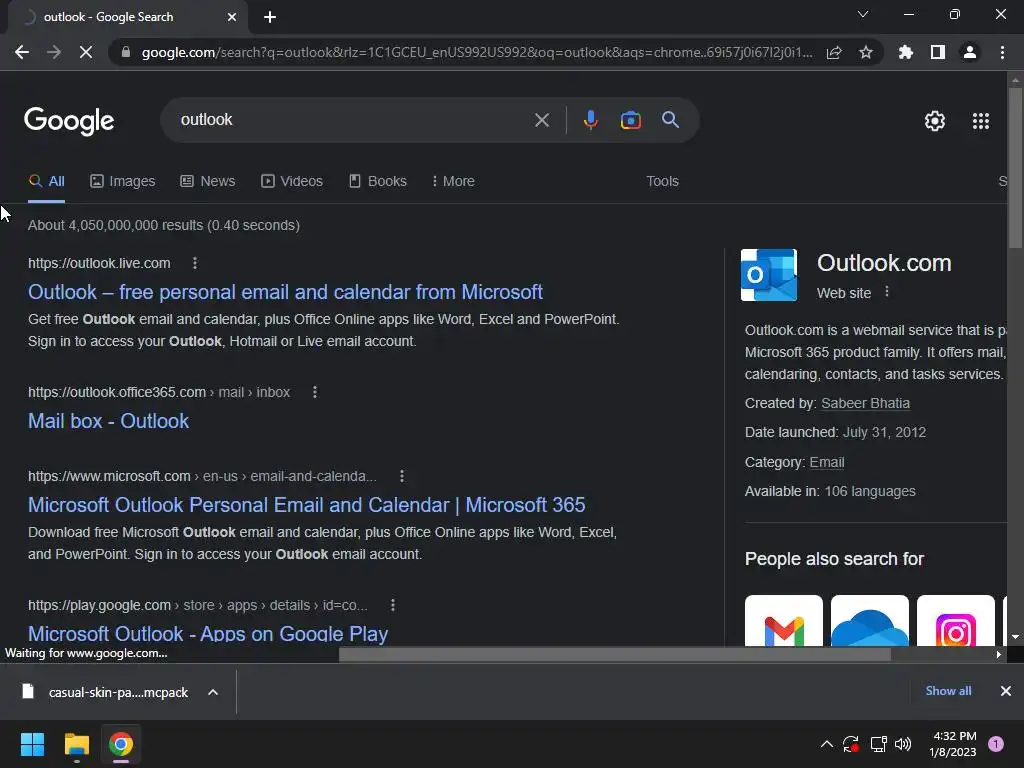
Task: Select the Instagram thumbnail
Action: [956, 620]
